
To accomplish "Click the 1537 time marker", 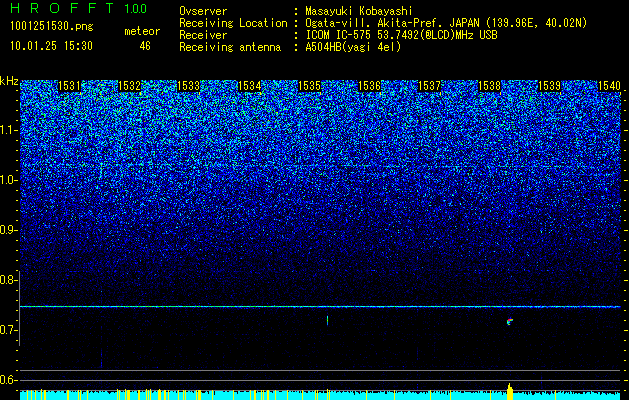I will coord(429,86).
